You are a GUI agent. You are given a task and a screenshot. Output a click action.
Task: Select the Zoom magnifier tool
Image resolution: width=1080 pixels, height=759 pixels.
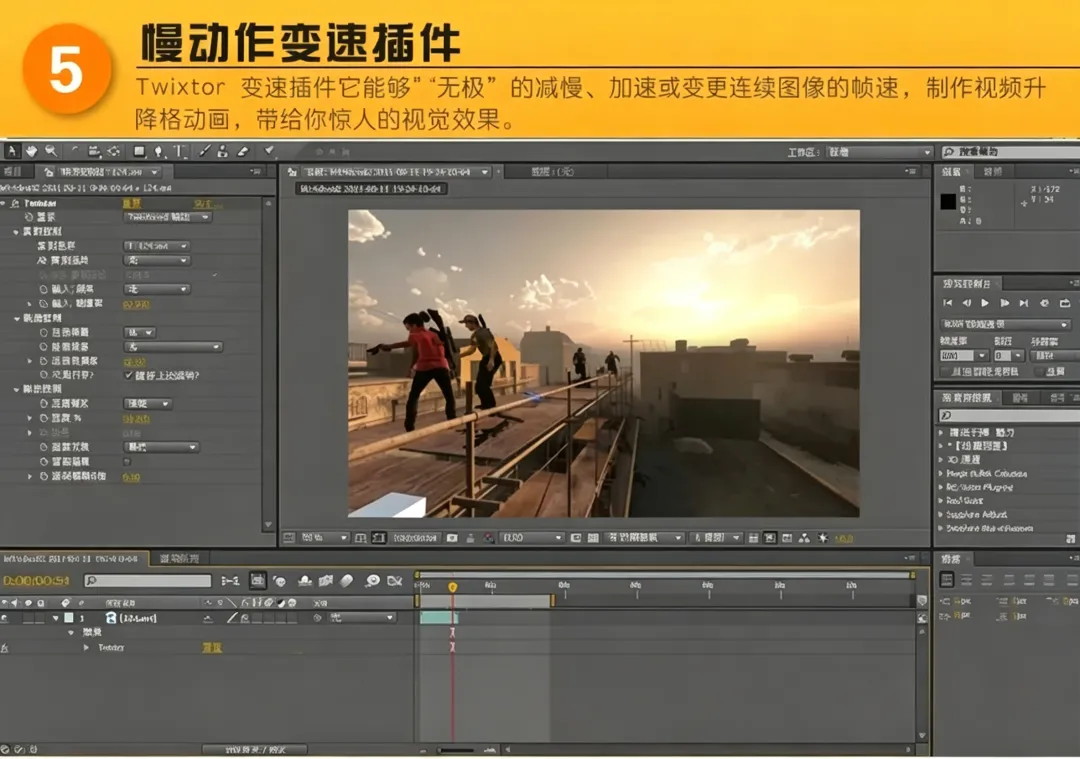coord(51,151)
